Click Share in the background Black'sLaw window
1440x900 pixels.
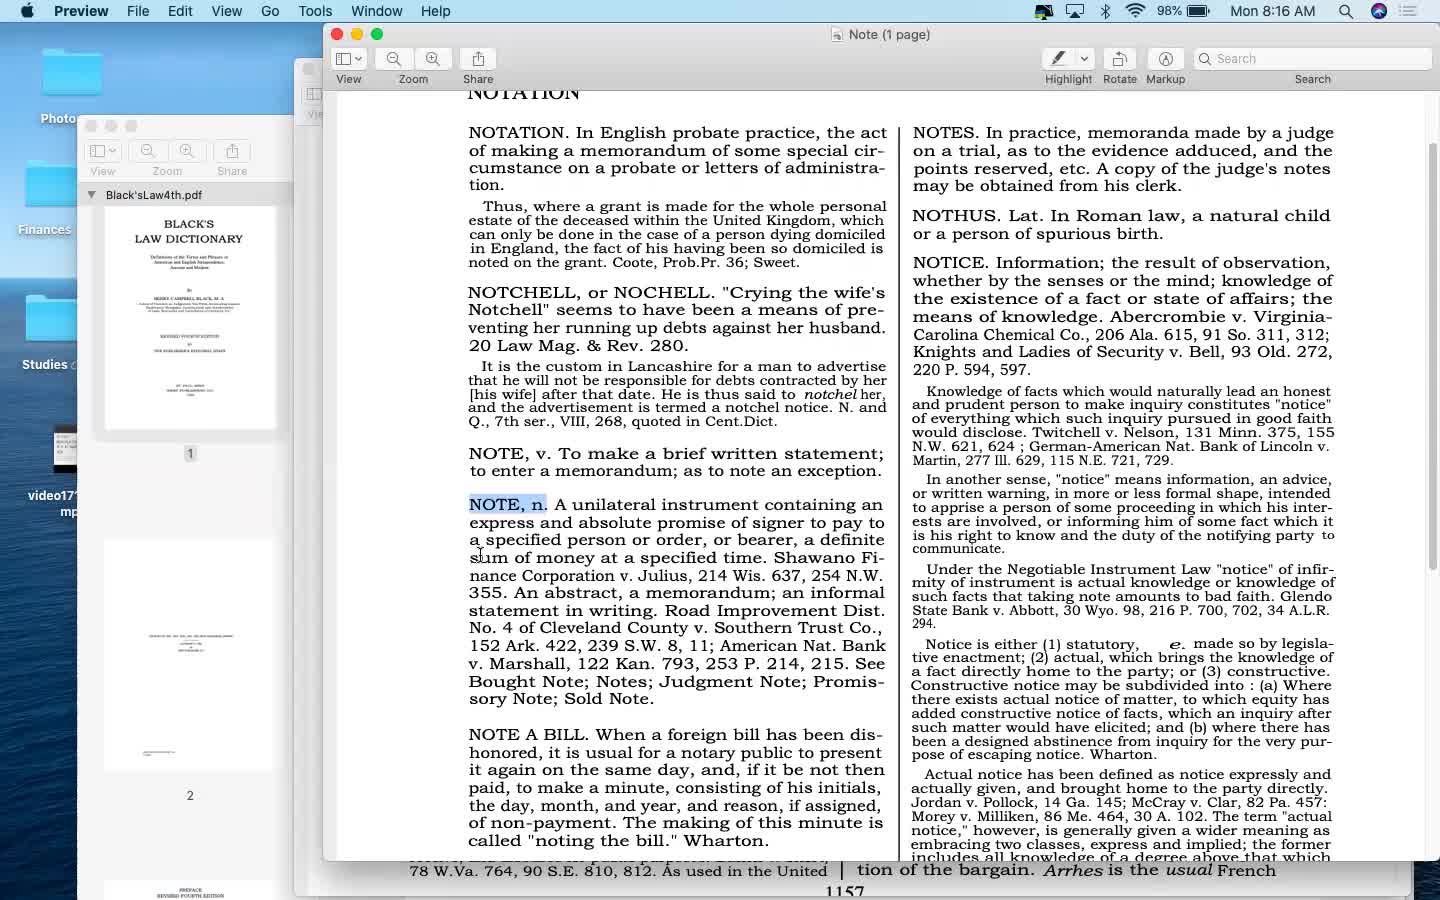pos(232,151)
